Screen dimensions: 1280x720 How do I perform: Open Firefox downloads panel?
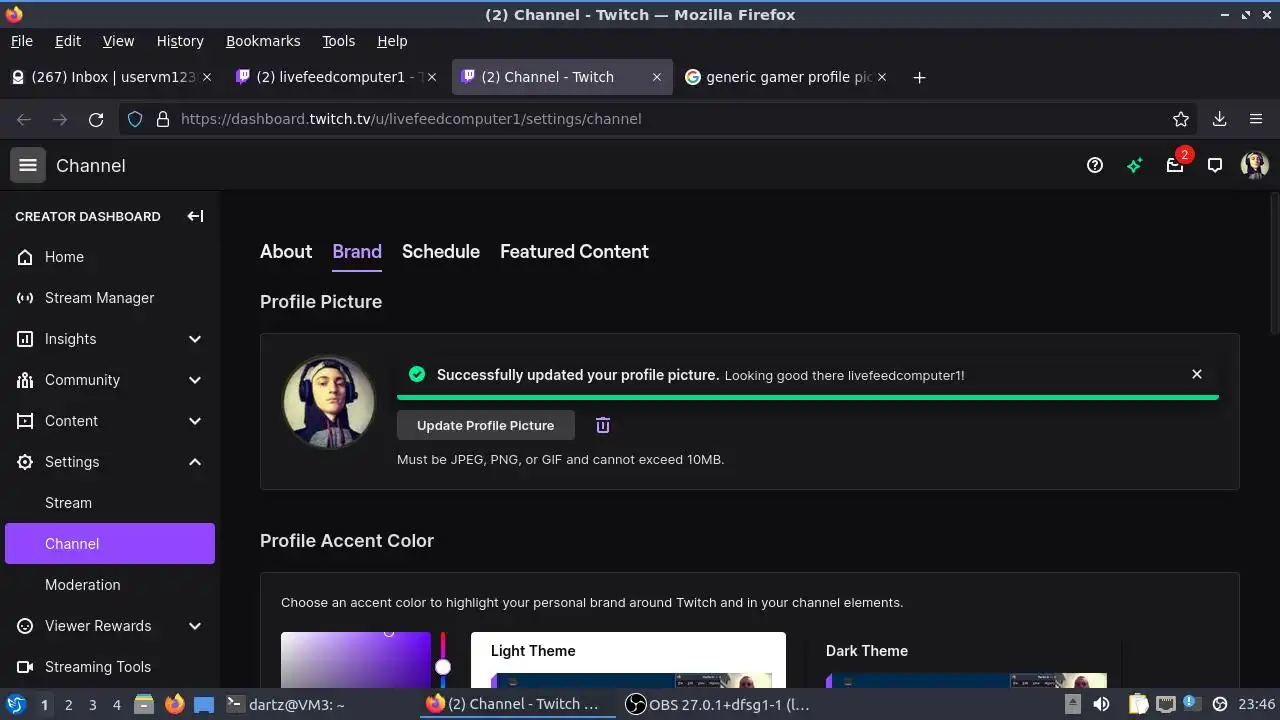1219,119
